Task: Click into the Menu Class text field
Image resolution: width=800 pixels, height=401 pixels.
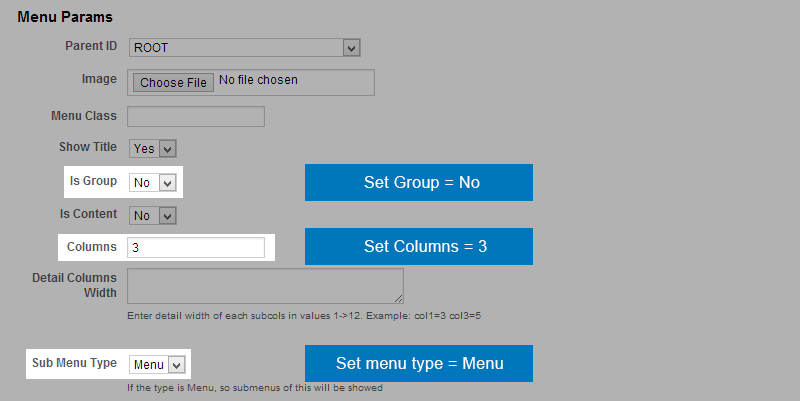Action: [196, 116]
